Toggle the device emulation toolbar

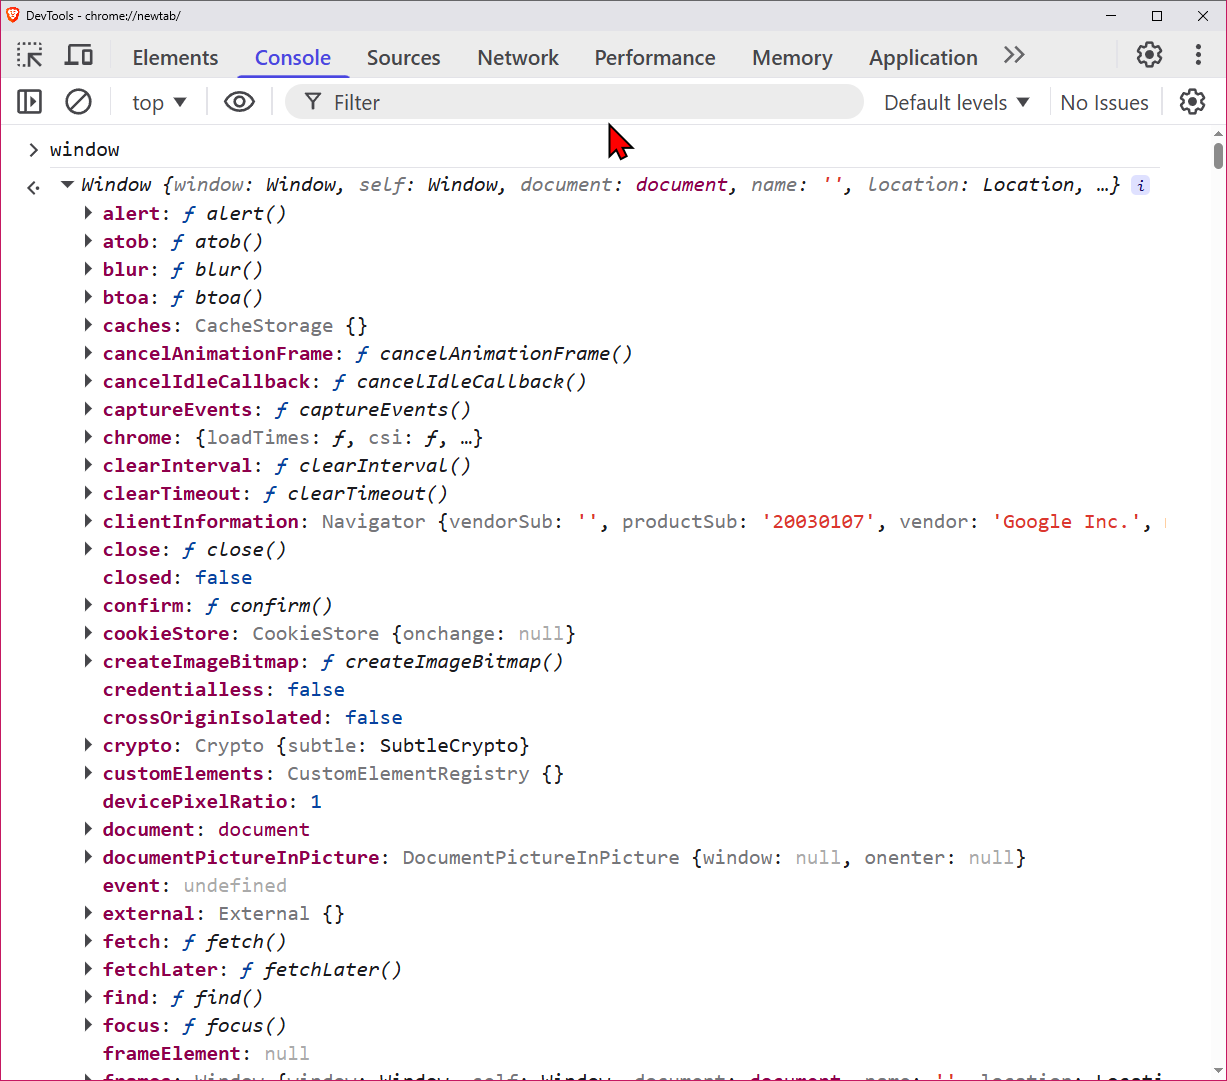78,56
